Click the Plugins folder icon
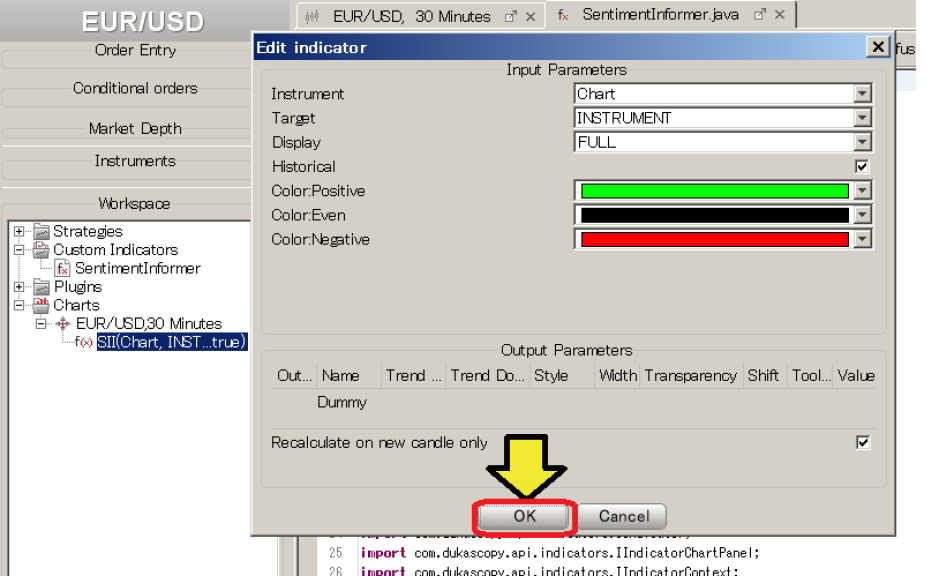The image size is (939, 576). (41, 287)
